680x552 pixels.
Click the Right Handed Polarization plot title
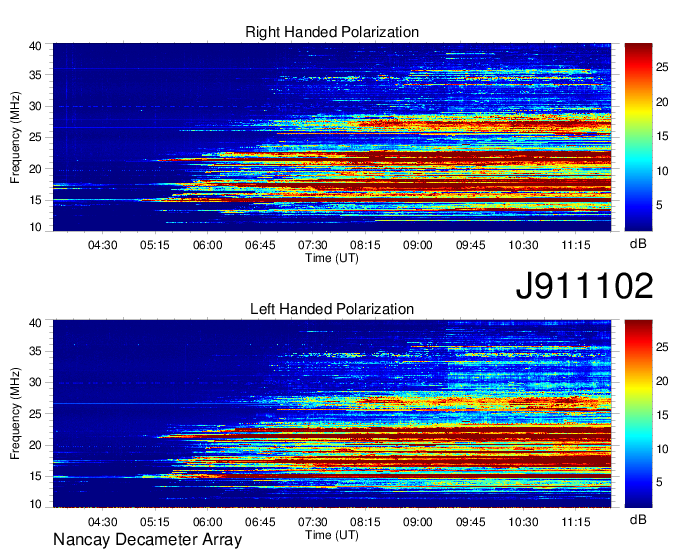(x=332, y=32)
